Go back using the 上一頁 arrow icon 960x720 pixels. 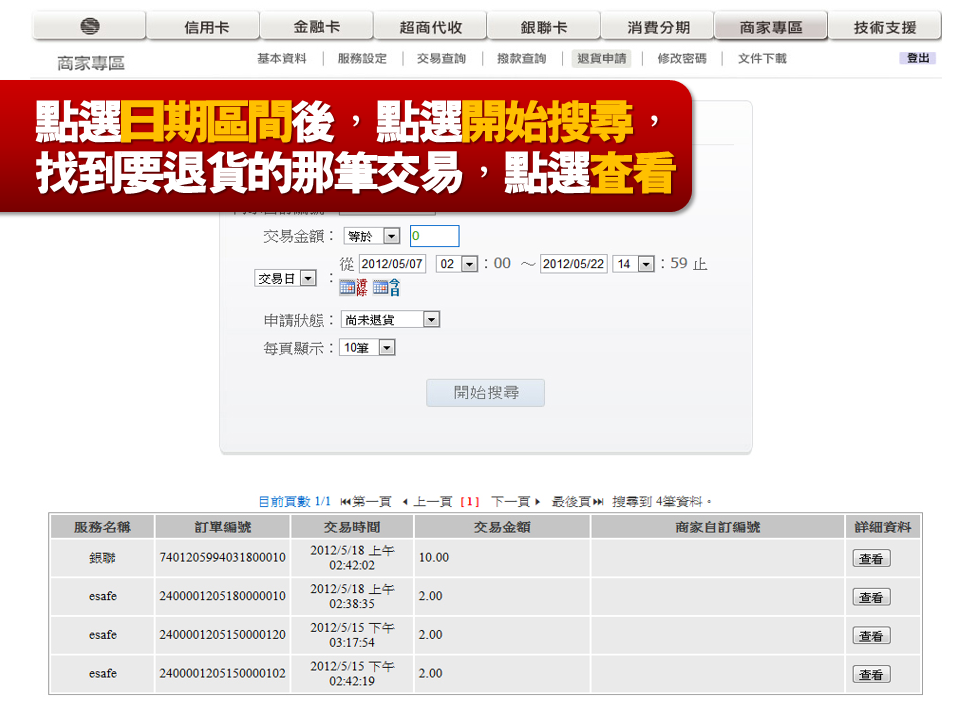406,493
